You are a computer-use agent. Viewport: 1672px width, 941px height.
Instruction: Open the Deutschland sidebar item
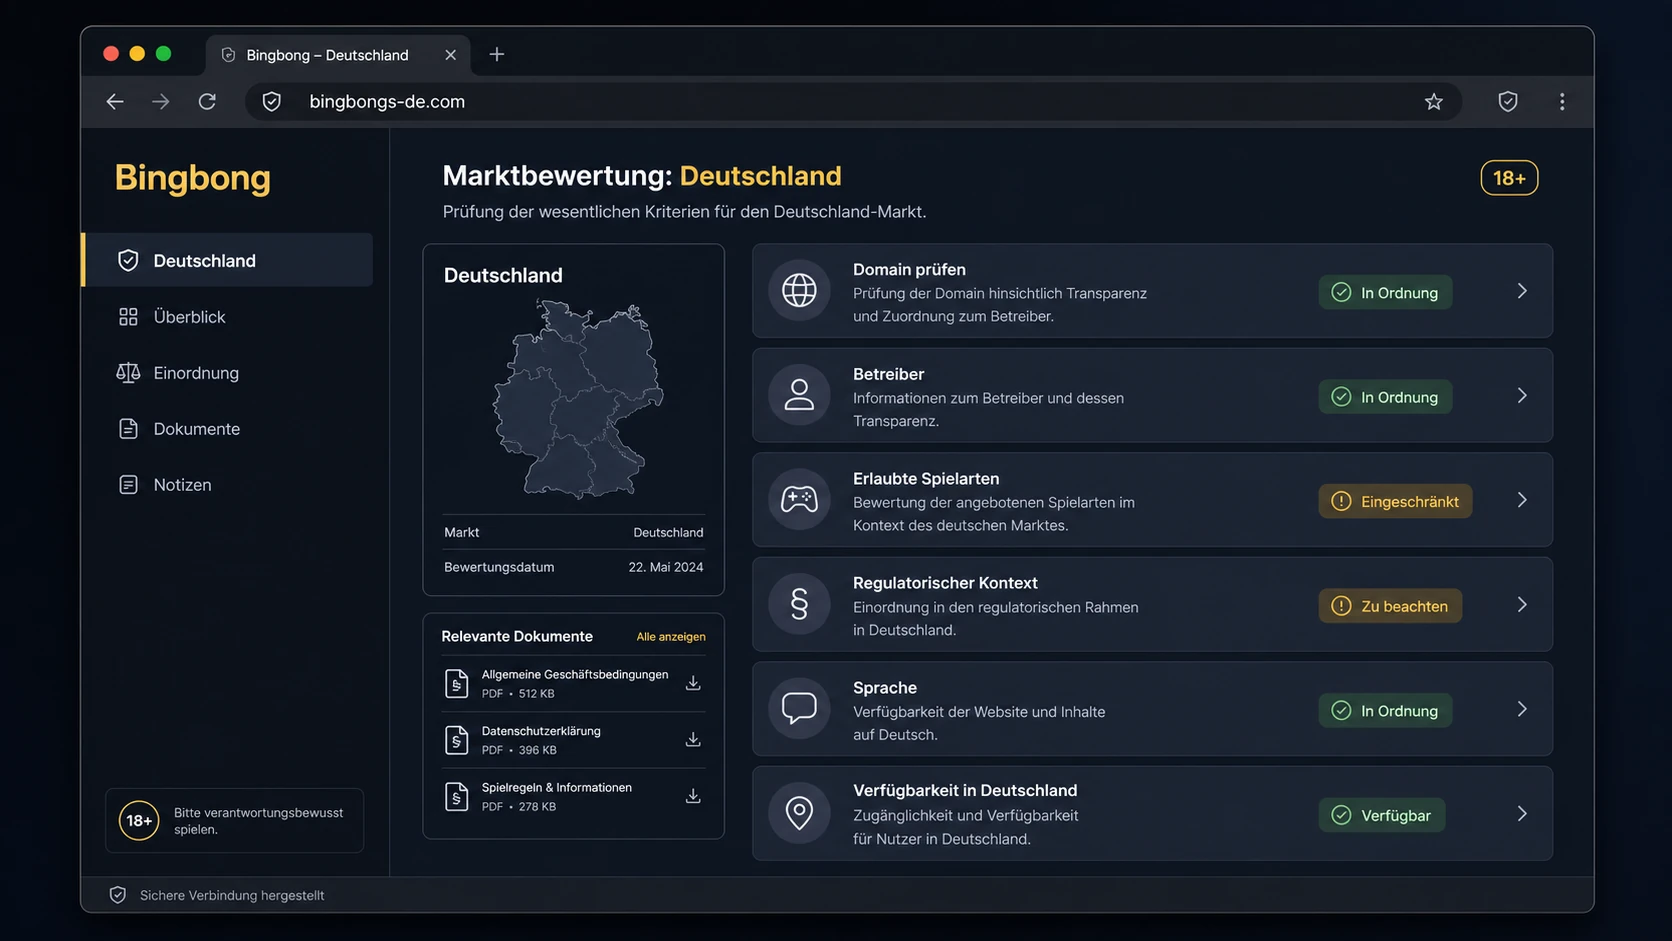[227, 260]
